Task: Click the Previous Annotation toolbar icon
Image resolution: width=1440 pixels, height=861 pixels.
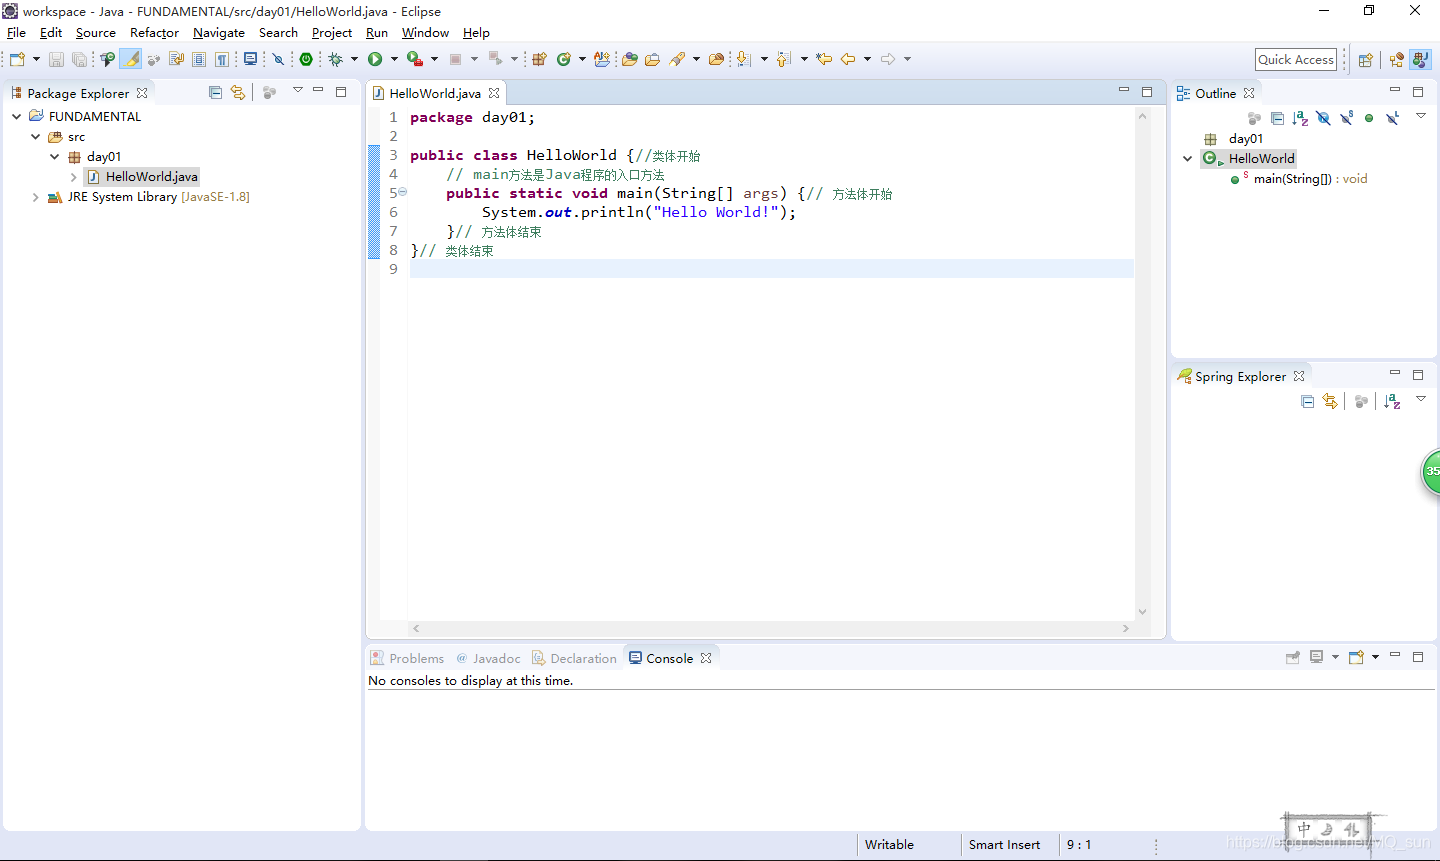Action: (783, 59)
